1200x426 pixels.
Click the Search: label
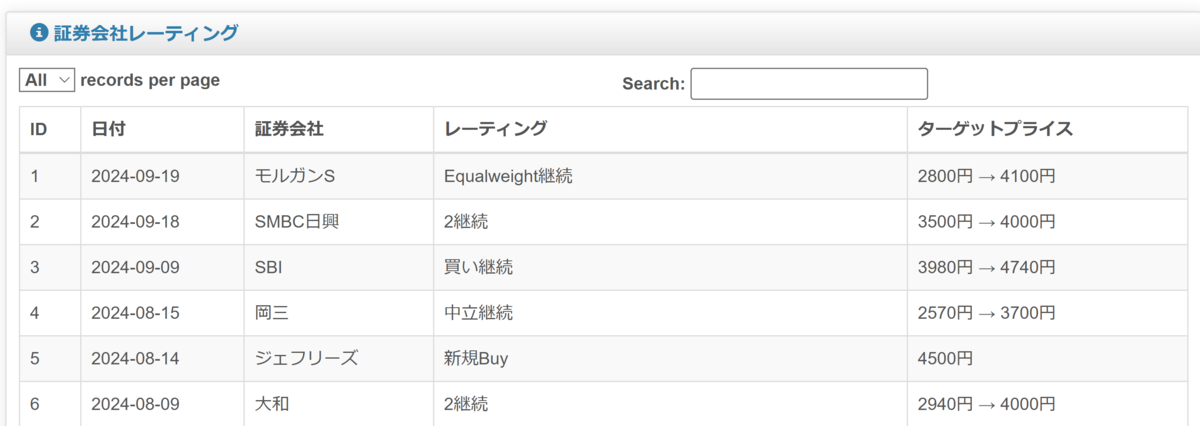pyautogui.click(x=653, y=84)
